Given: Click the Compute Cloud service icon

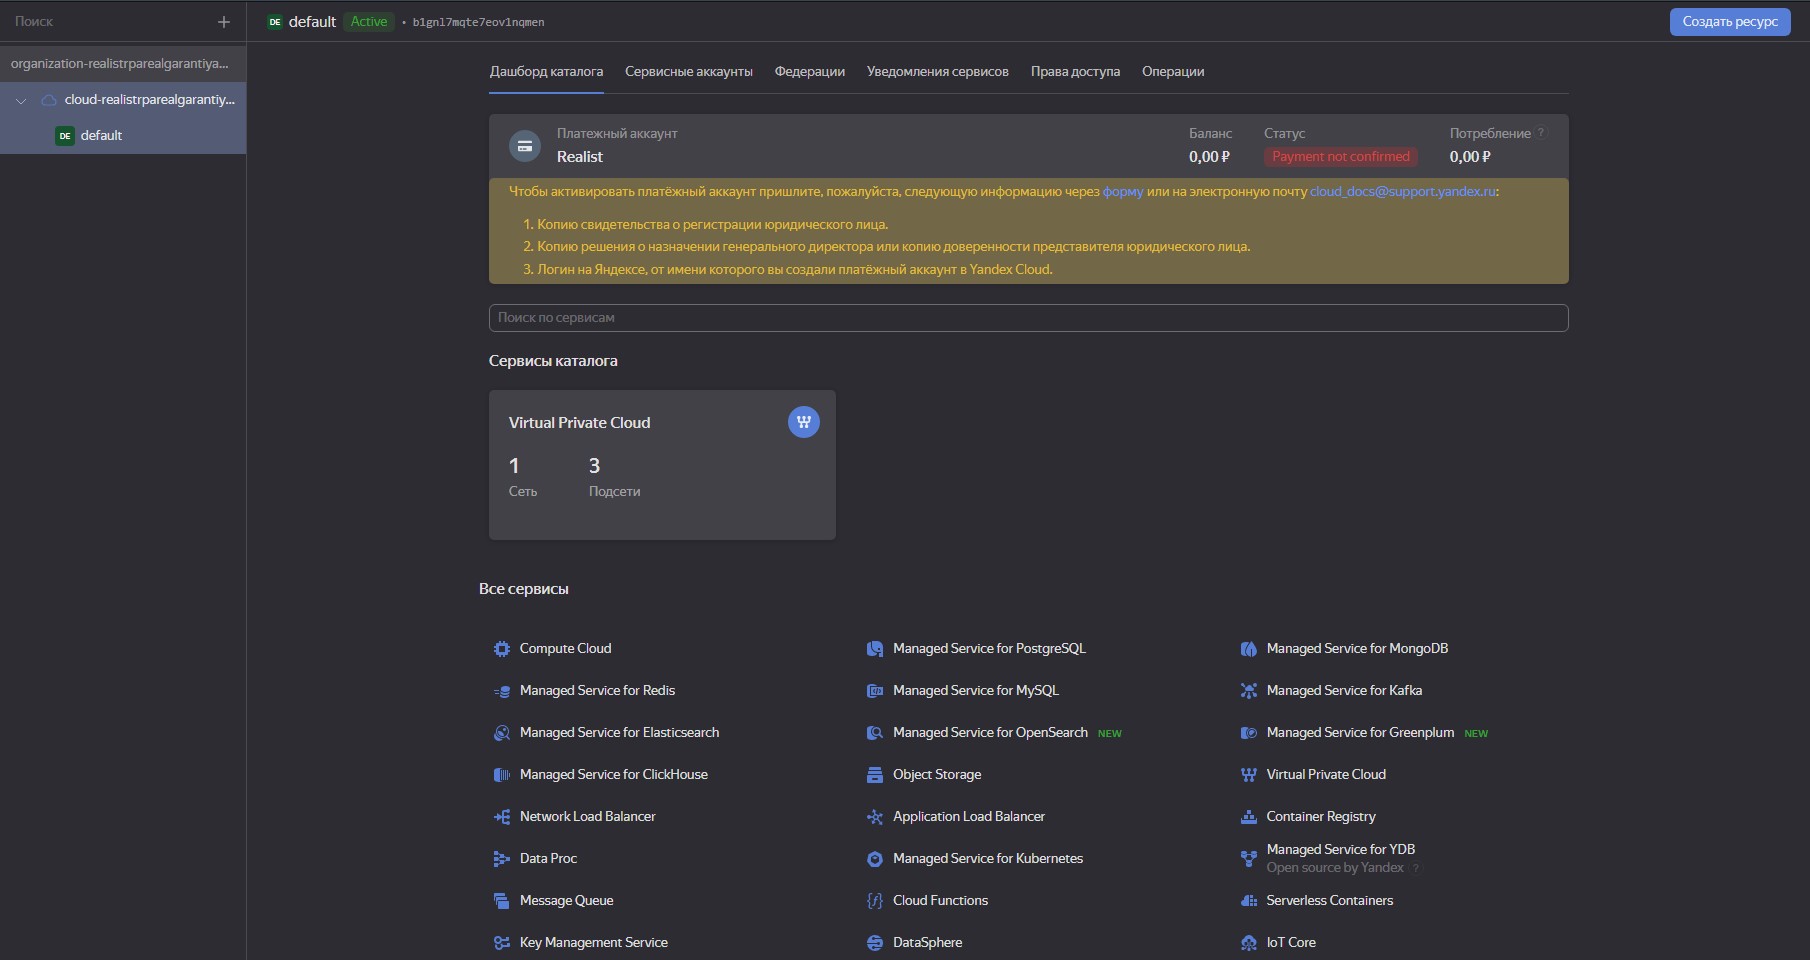Looking at the screenshot, I should (501, 649).
